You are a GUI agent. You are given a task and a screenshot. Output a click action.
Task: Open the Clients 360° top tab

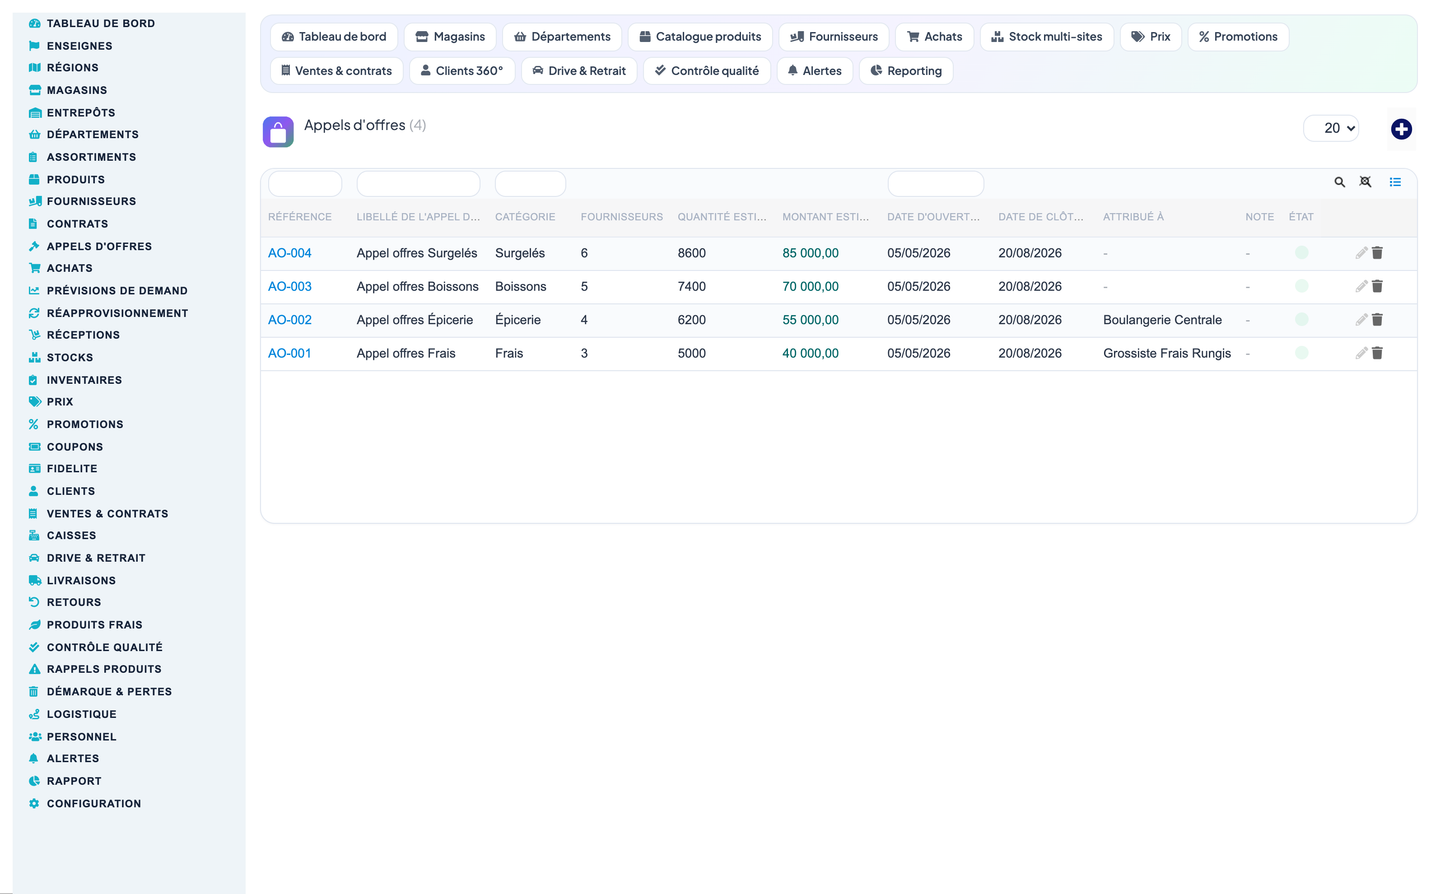462,71
